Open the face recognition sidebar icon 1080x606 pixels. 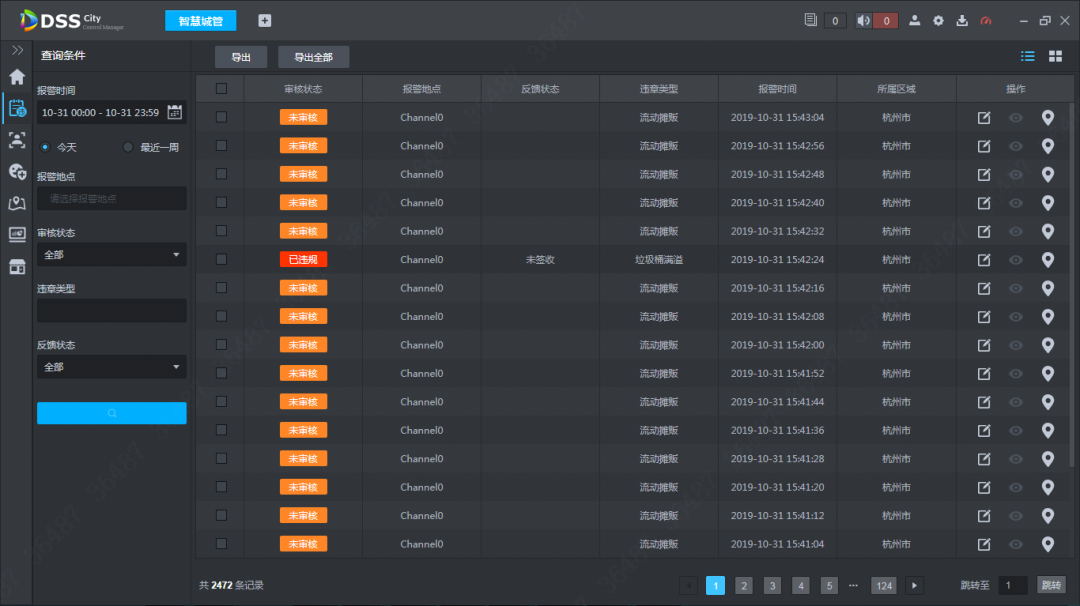17,140
